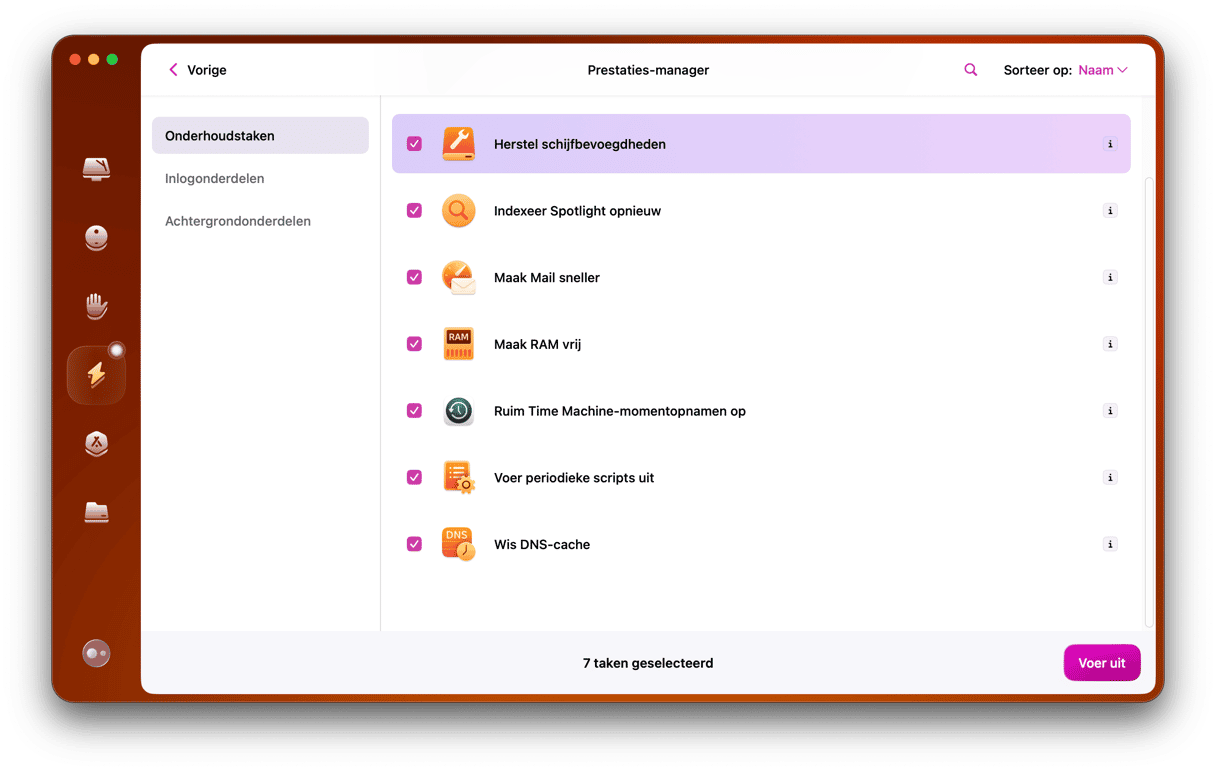Screen dimensions: 1216x771
Task: Click the 'Indexeer Spotlight opnieuw' task text
Action: tap(577, 211)
